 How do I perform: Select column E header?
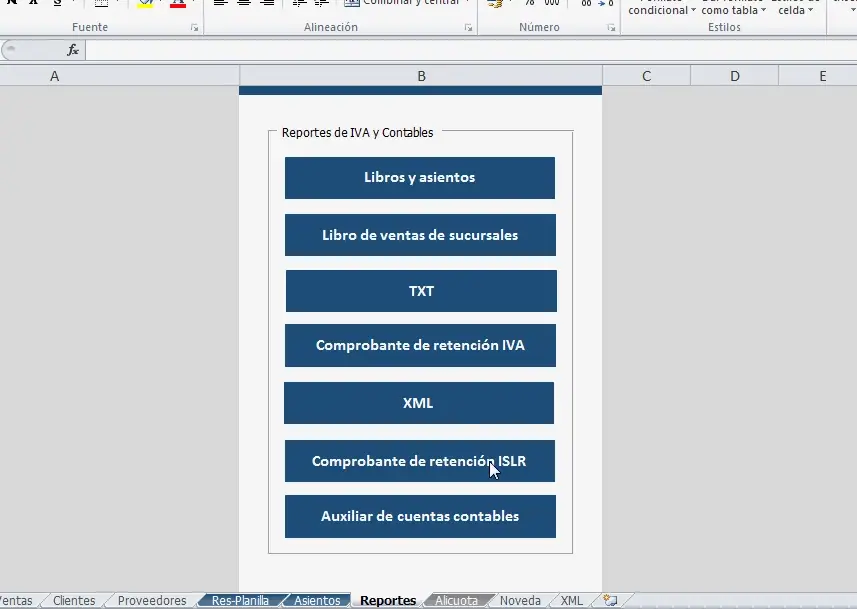point(818,76)
